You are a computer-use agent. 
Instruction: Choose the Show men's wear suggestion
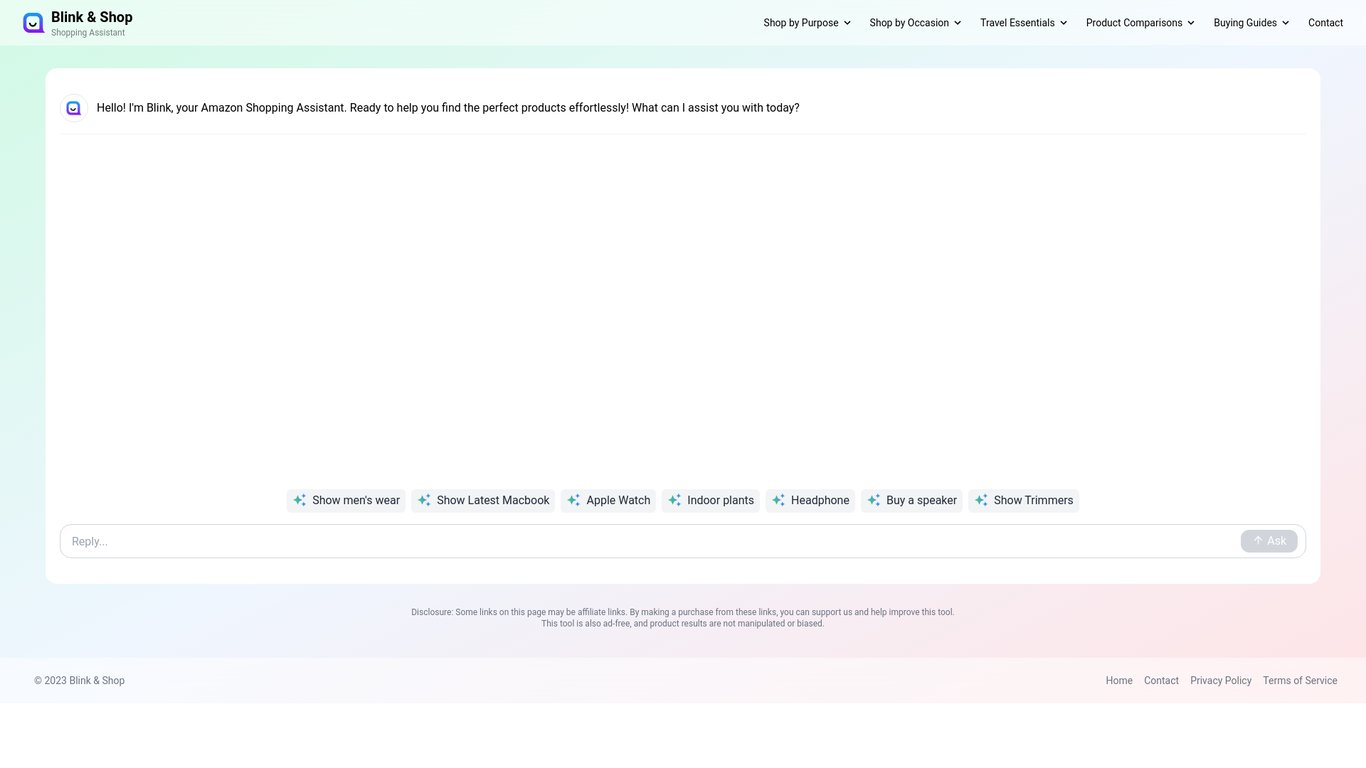click(346, 500)
